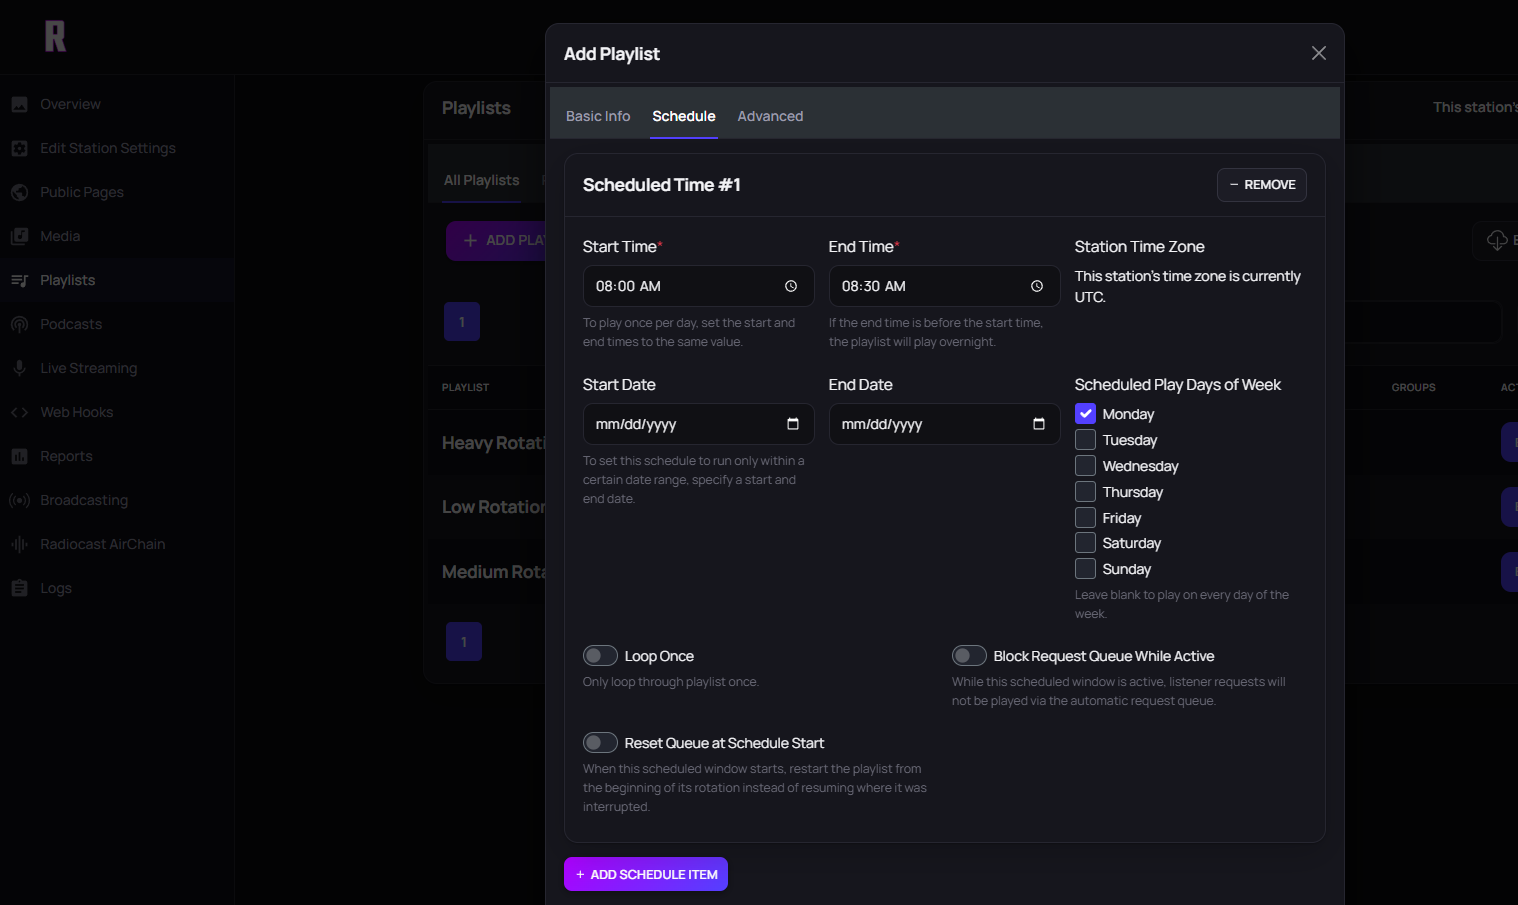Click the Start Date input field
This screenshot has height=905, width=1518.
click(698, 424)
